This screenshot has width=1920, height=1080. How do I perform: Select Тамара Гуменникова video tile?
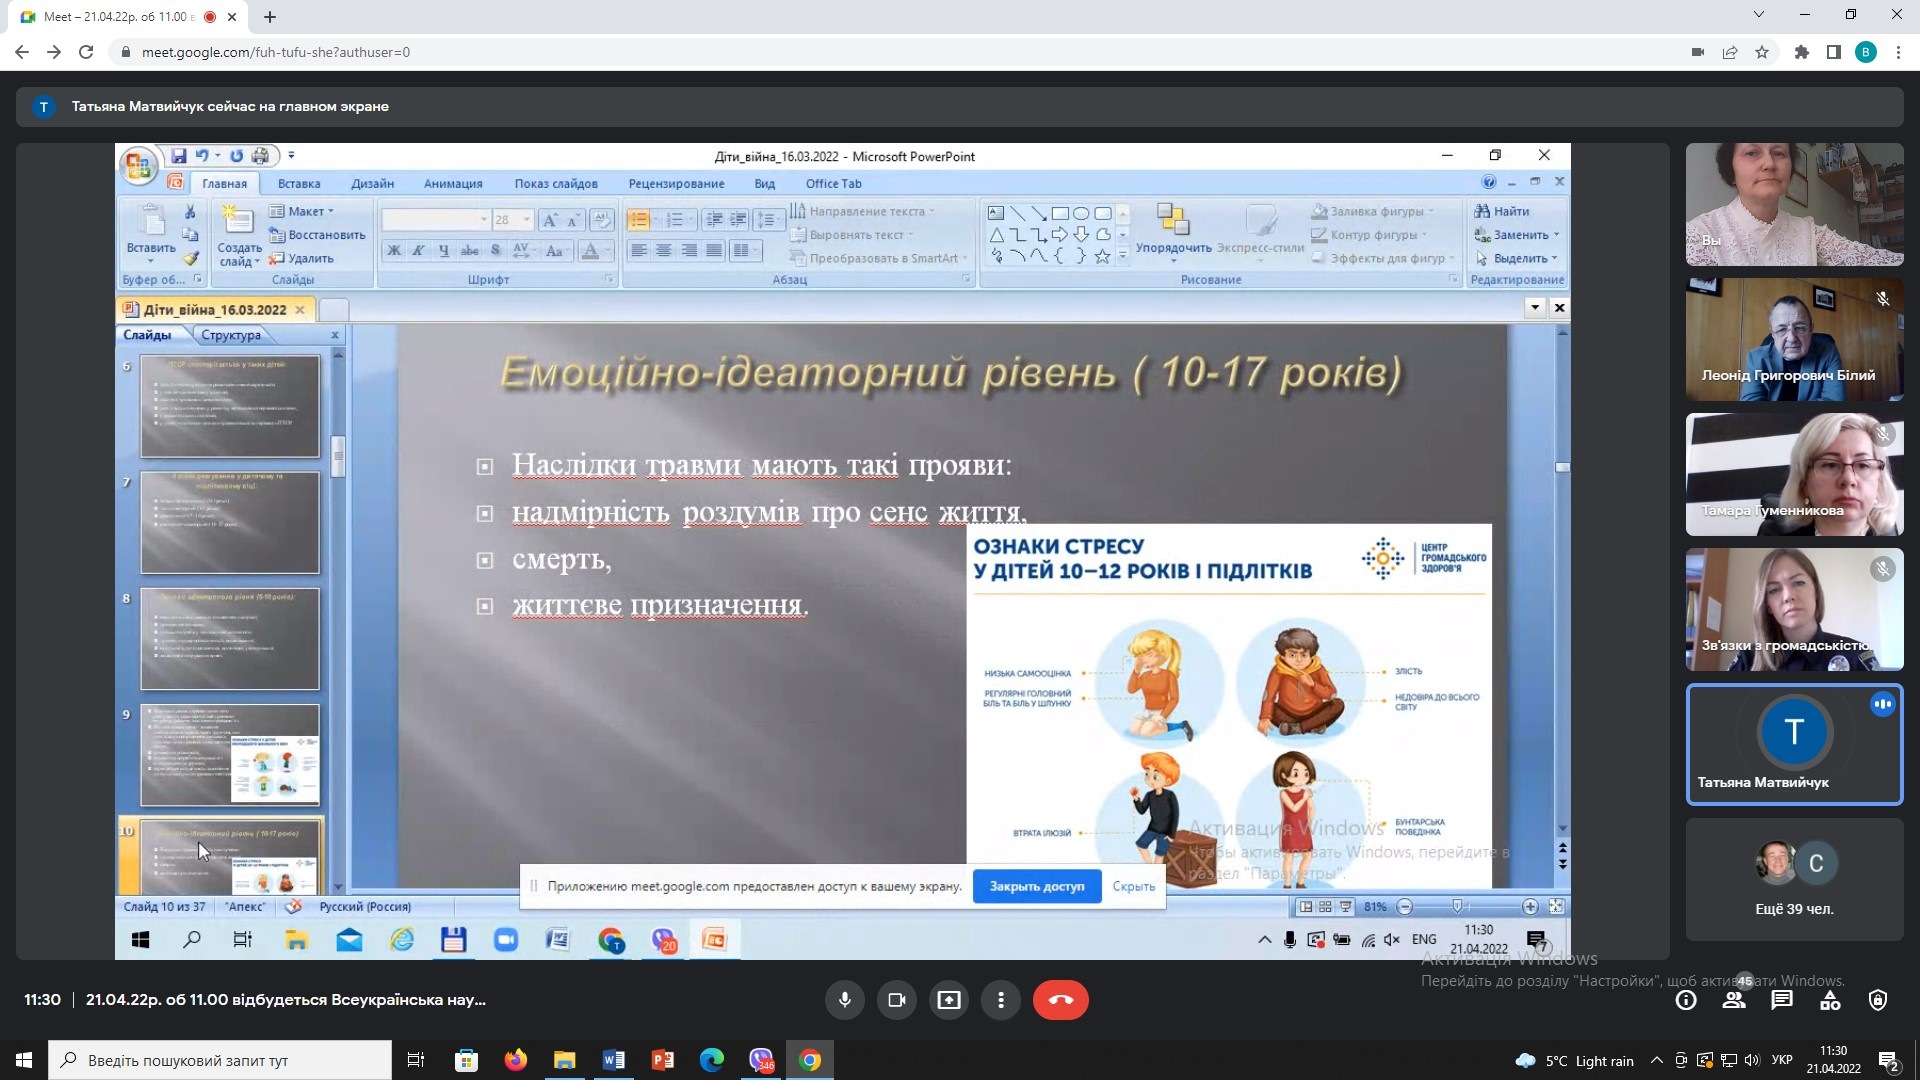tap(1794, 474)
